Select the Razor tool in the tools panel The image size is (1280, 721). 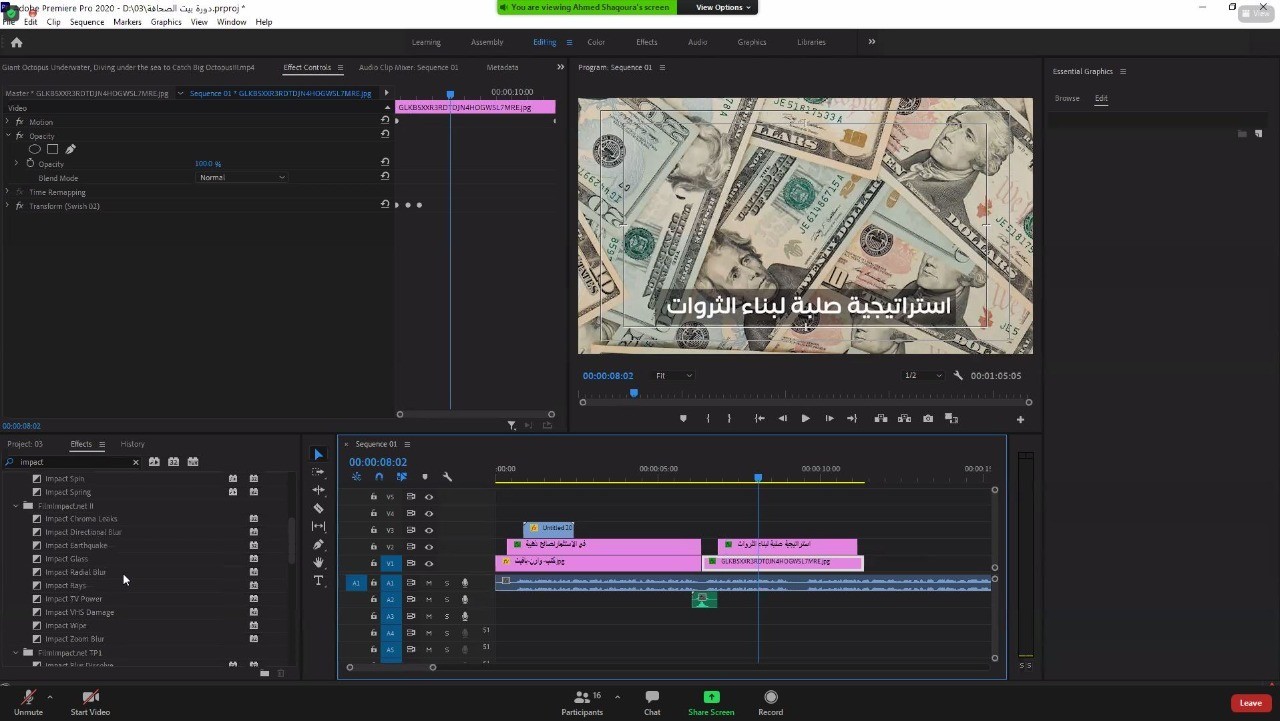click(x=319, y=508)
